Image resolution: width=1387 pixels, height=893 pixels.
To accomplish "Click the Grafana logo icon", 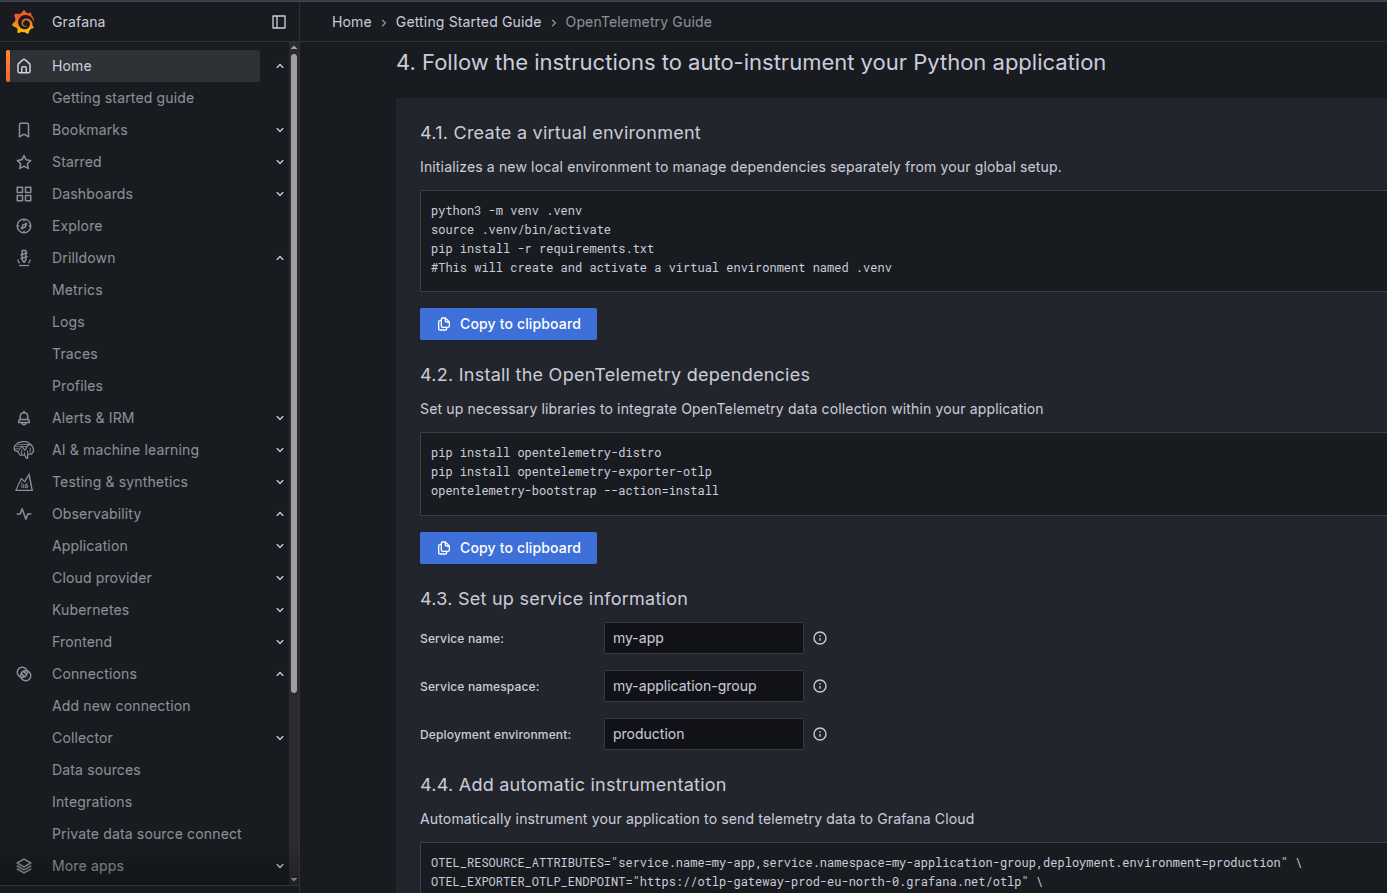I will [23, 22].
